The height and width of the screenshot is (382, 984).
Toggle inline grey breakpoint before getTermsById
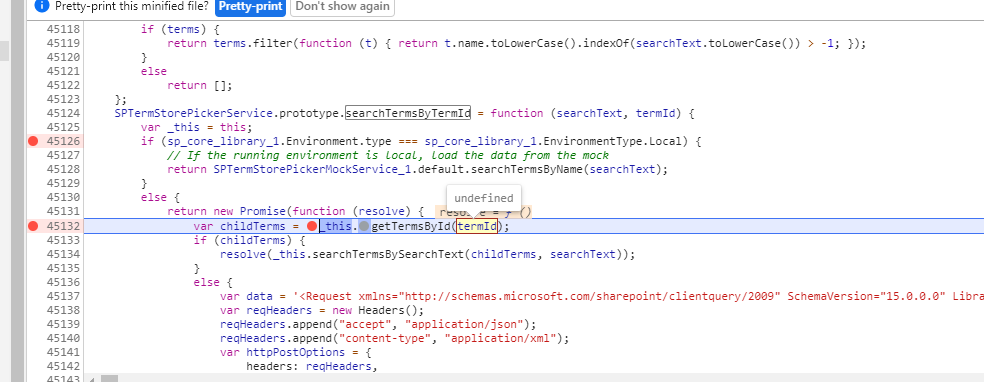point(364,226)
